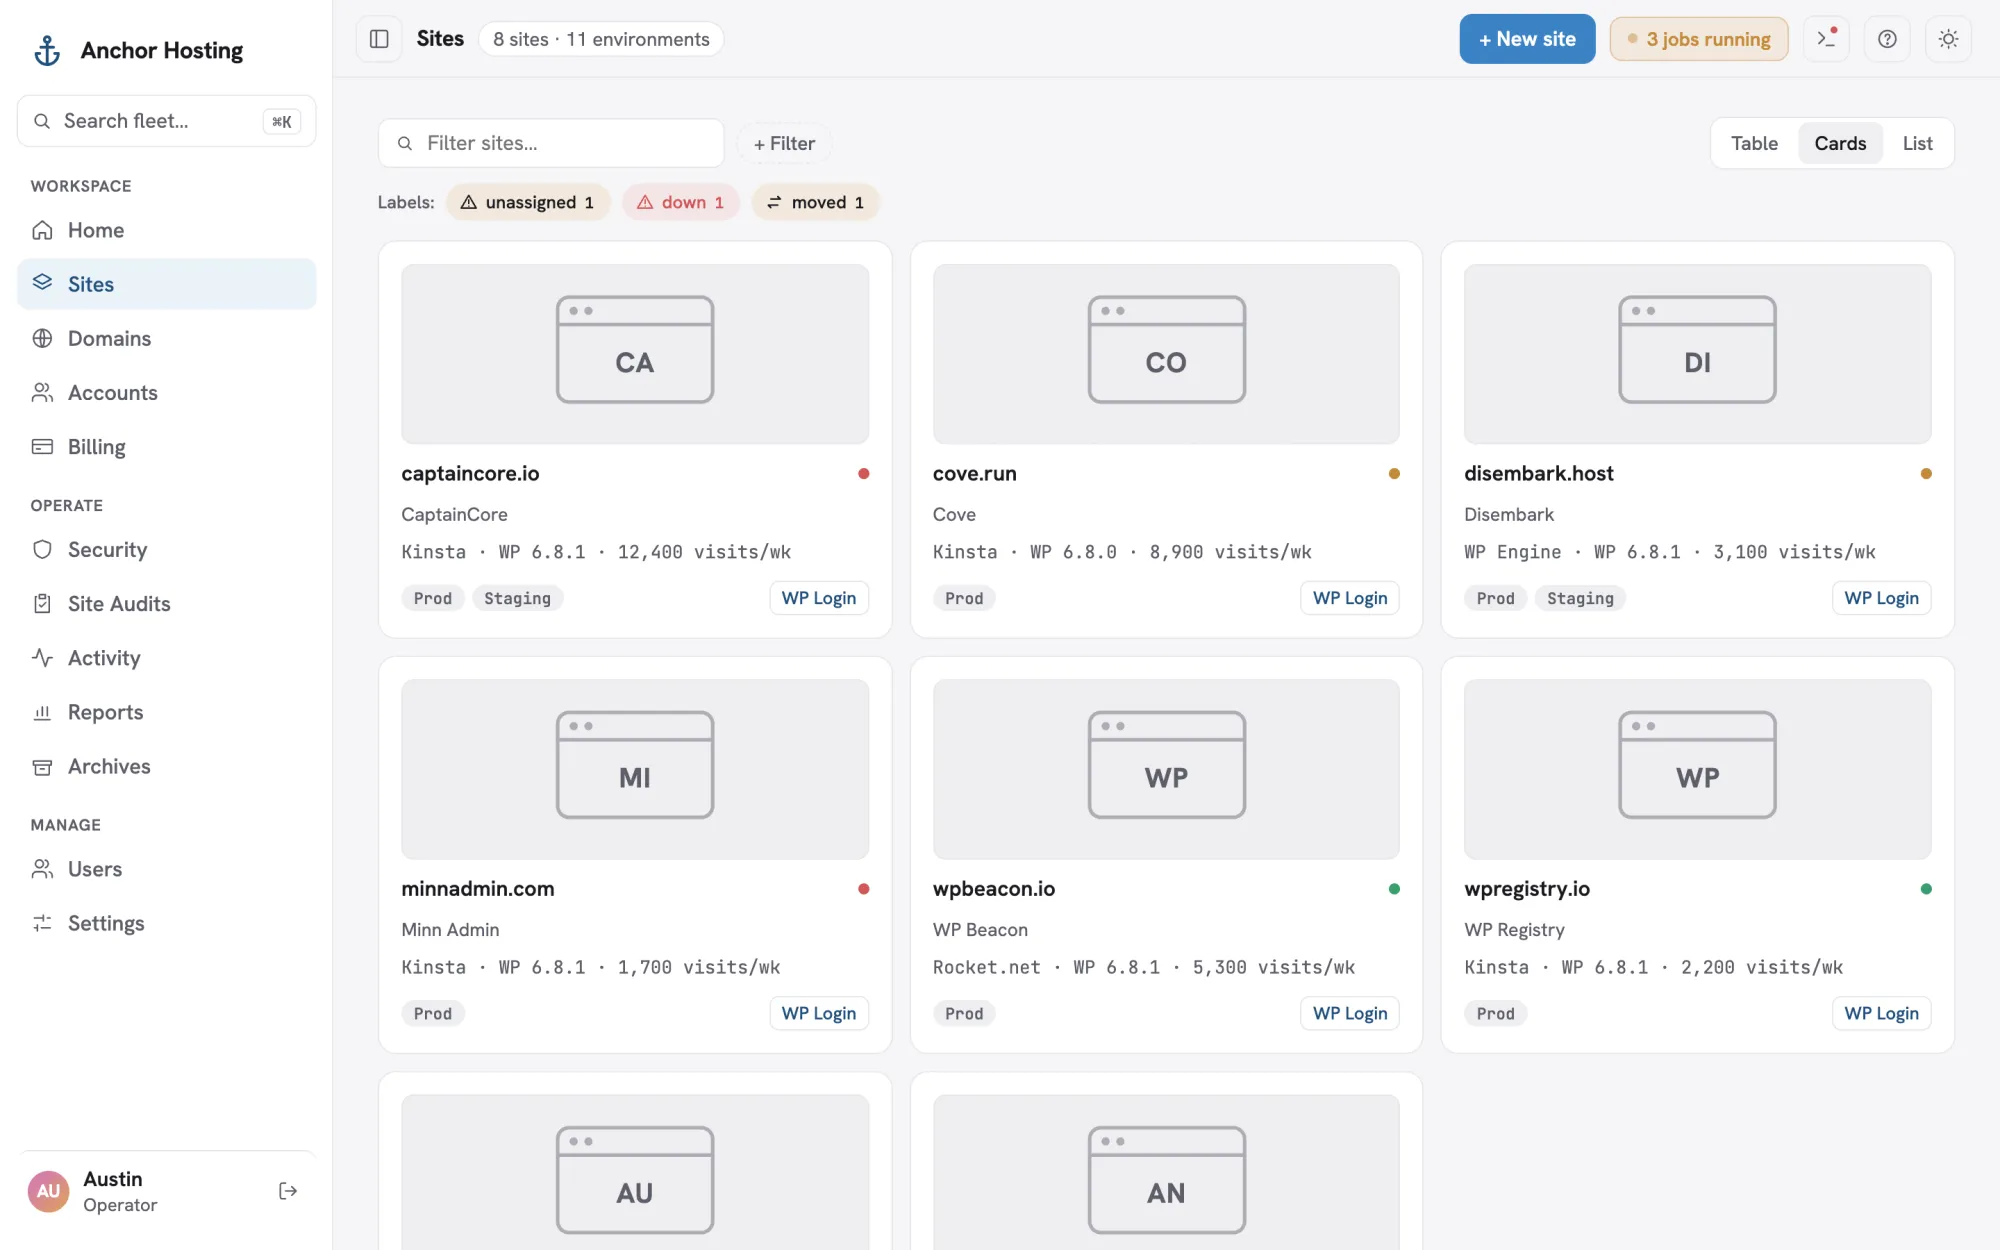Click WP Login on wpregistry.io card
Screen dimensions: 2000x1250
(1881, 1013)
